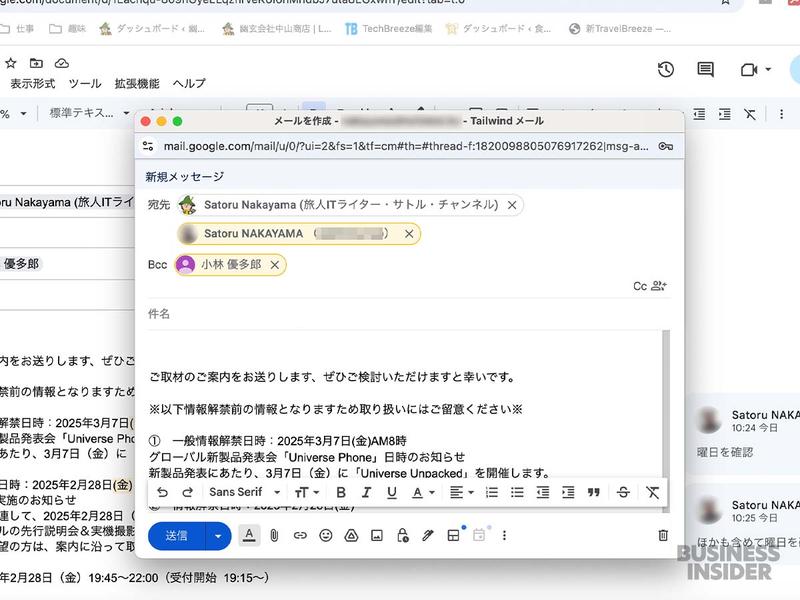Undo the last edit in the compose toolbar
Image resolution: width=800 pixels, height=600 pixels.
(x=162, y=492)
